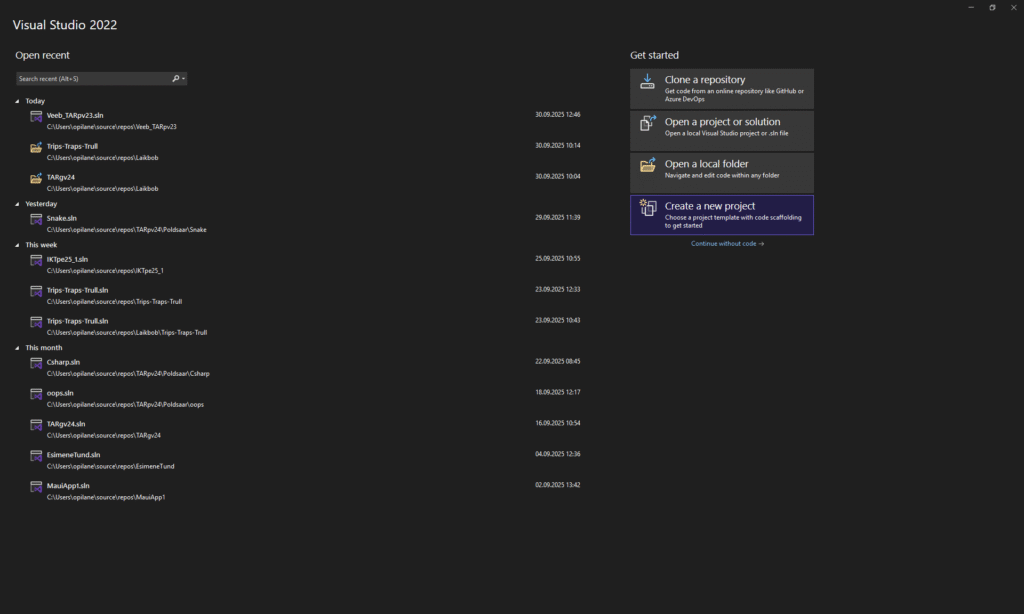
Task: Collapse the This month group
Action: click(x=17, y=348)
